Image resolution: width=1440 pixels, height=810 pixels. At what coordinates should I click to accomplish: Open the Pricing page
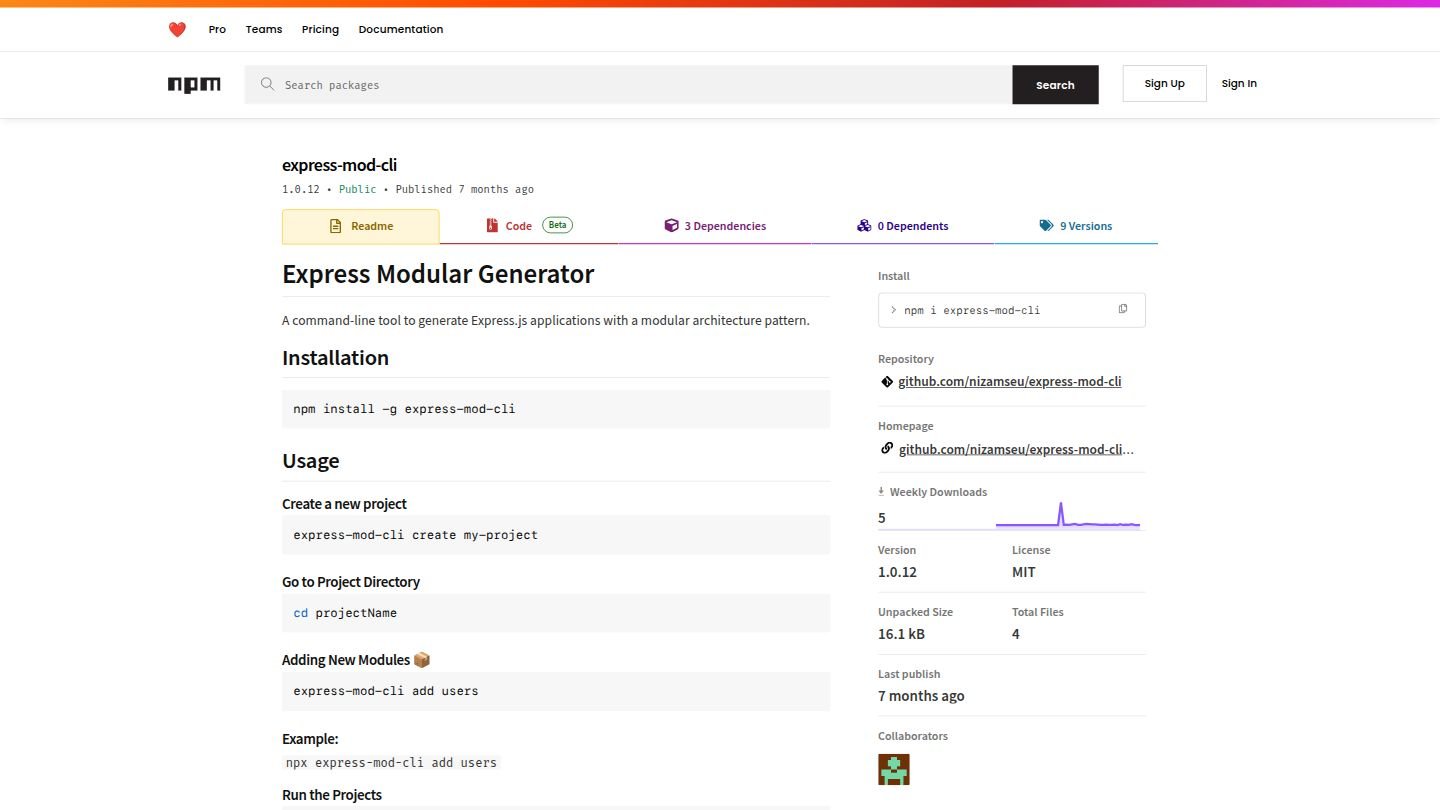tap(320, 29)
